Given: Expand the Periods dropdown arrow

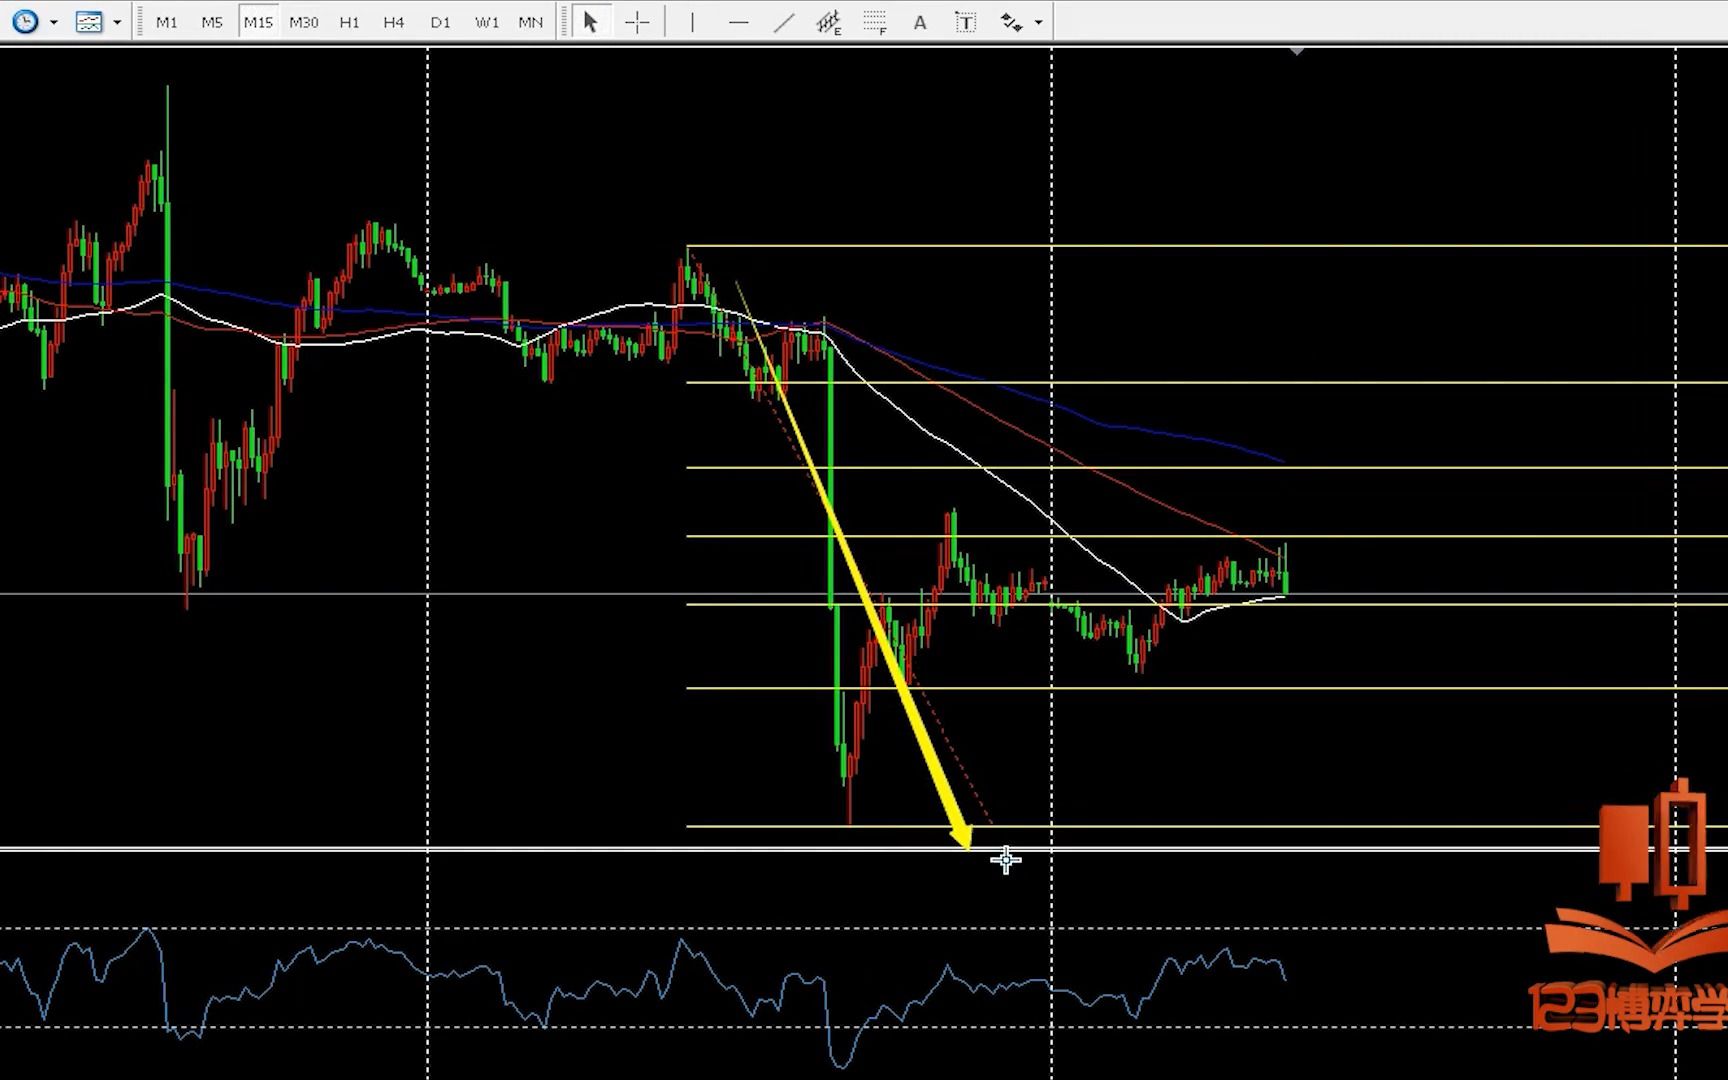Looking at the screenshot, I should click(53, 22).
